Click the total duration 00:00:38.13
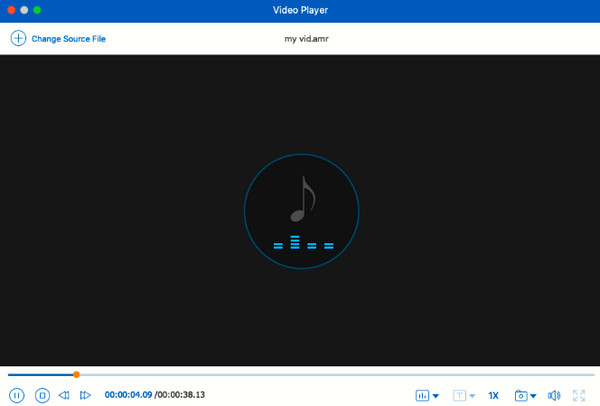The height and width of the screenshot is (406, 600). pos(181,395)
